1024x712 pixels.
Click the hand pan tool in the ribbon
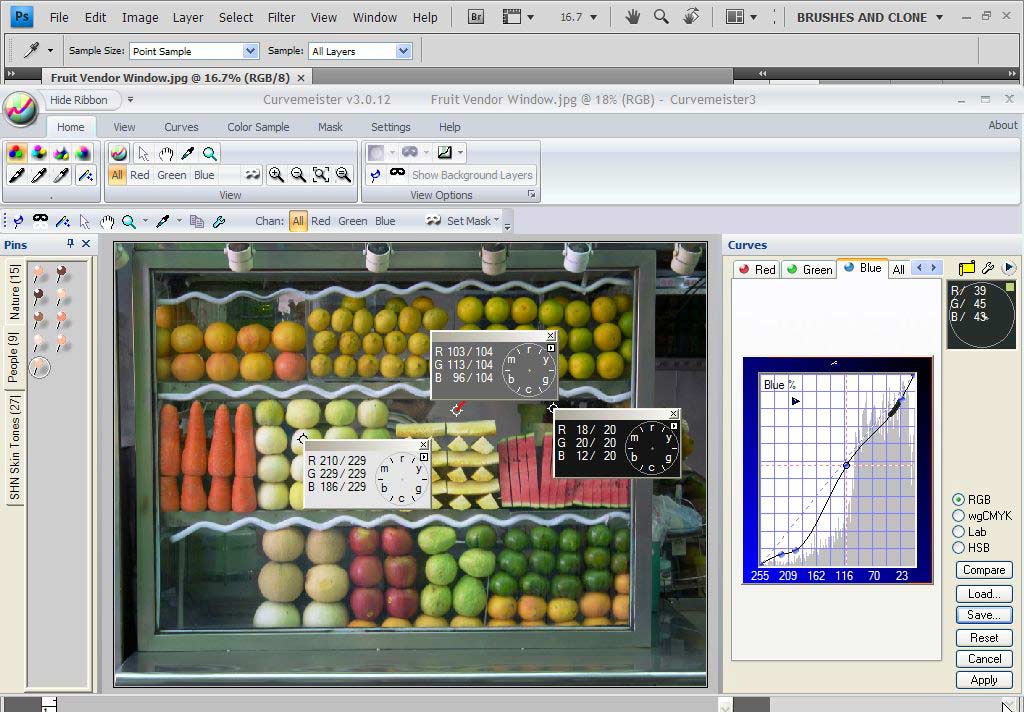coord(166,154)
